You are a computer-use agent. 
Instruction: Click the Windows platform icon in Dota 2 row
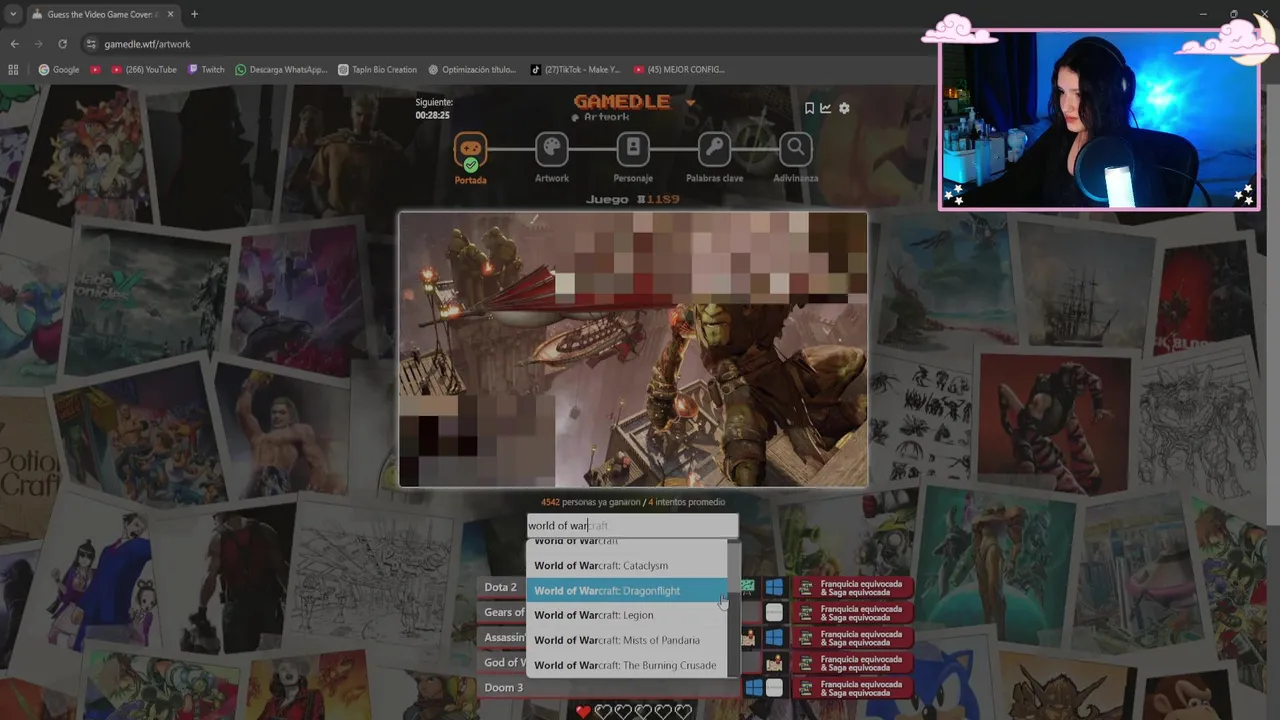(774, 587)
